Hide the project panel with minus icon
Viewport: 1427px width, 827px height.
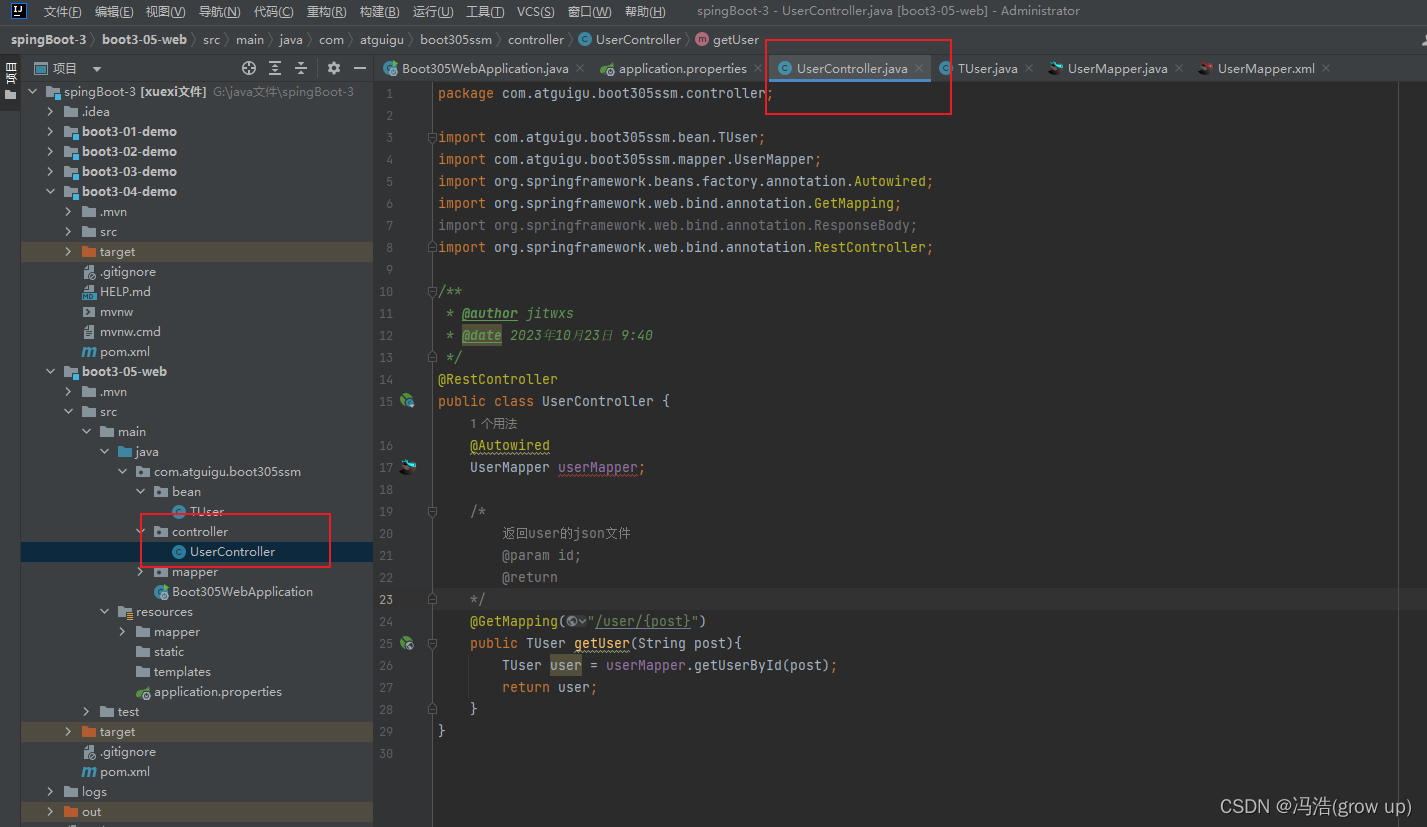358,68
